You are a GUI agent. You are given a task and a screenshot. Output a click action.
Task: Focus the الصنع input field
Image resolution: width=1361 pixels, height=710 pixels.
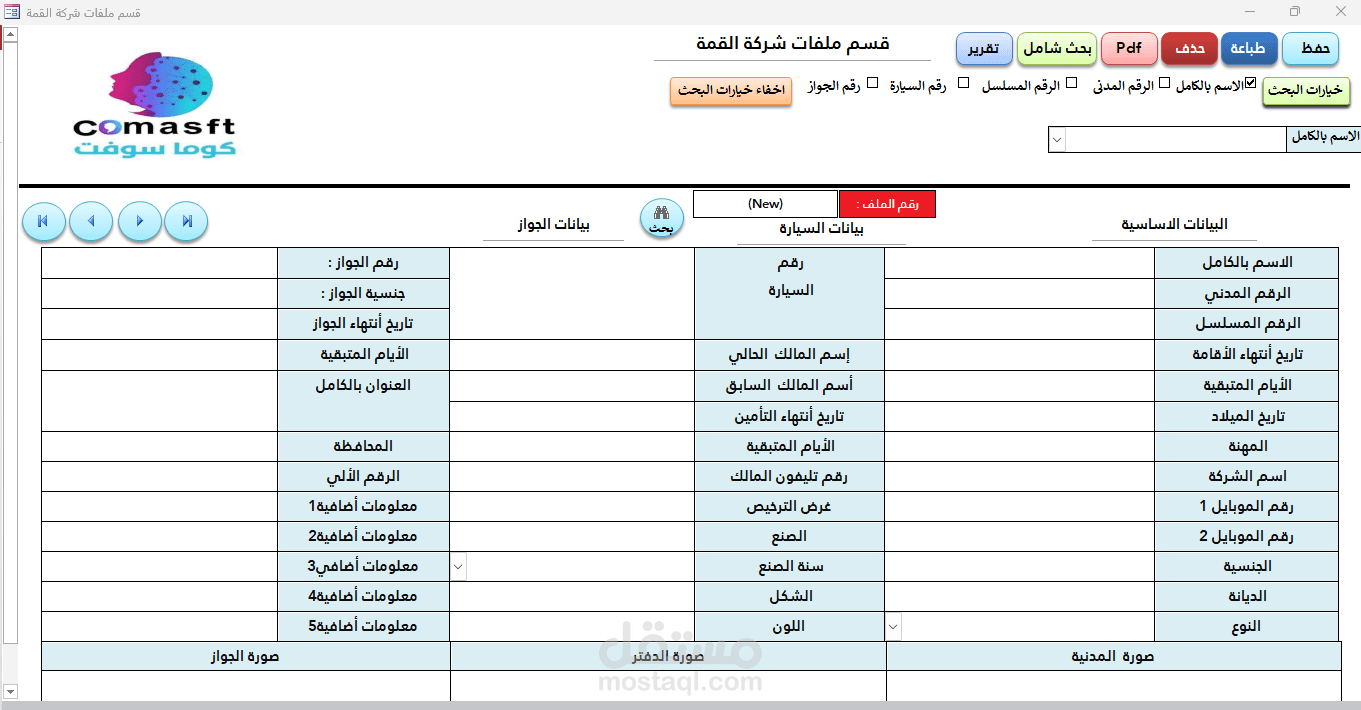click(x=572, y=537)
